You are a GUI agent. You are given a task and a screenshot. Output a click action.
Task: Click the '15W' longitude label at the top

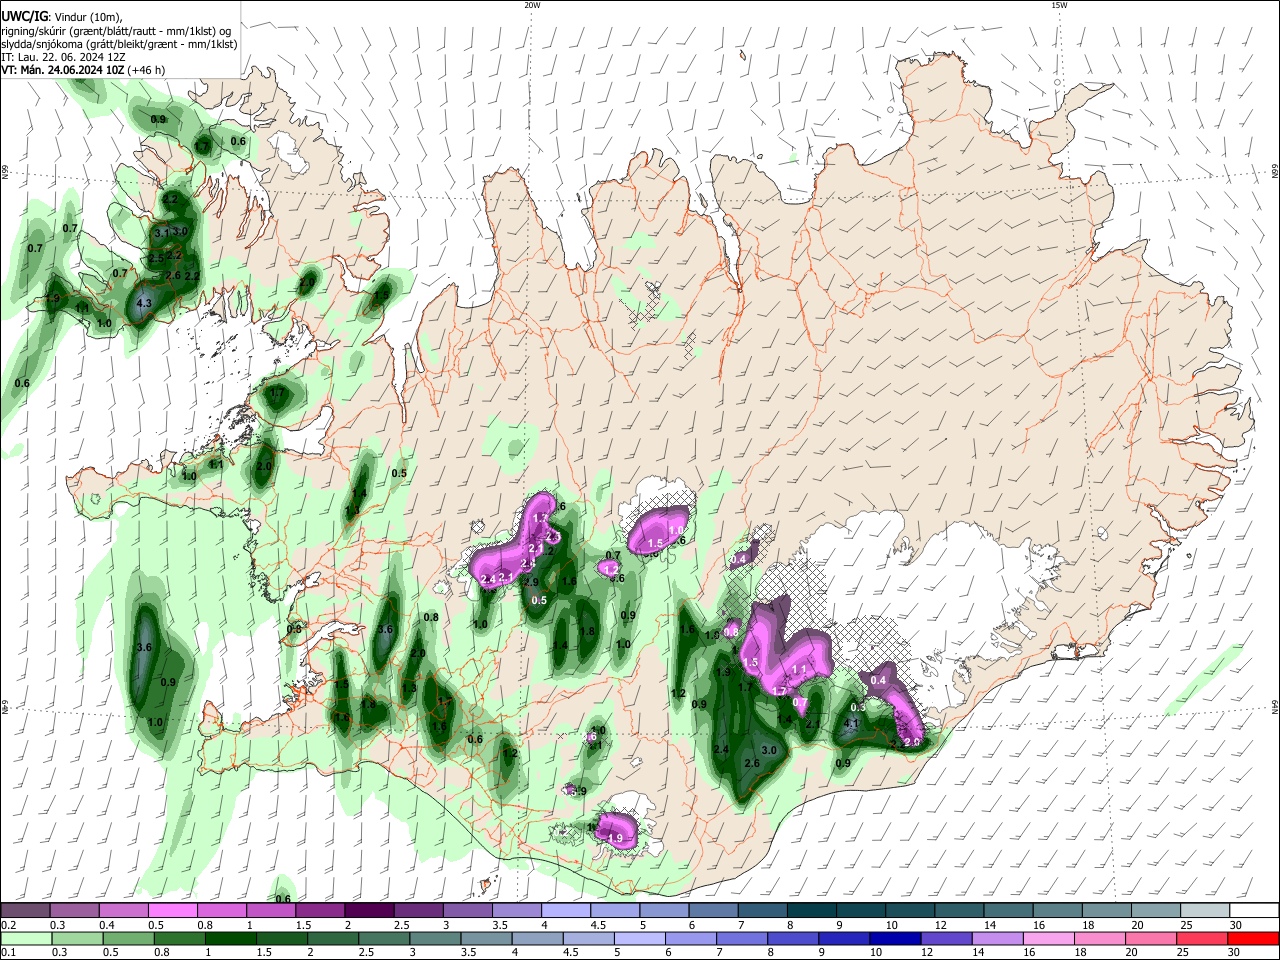[x=1059, y=5]
